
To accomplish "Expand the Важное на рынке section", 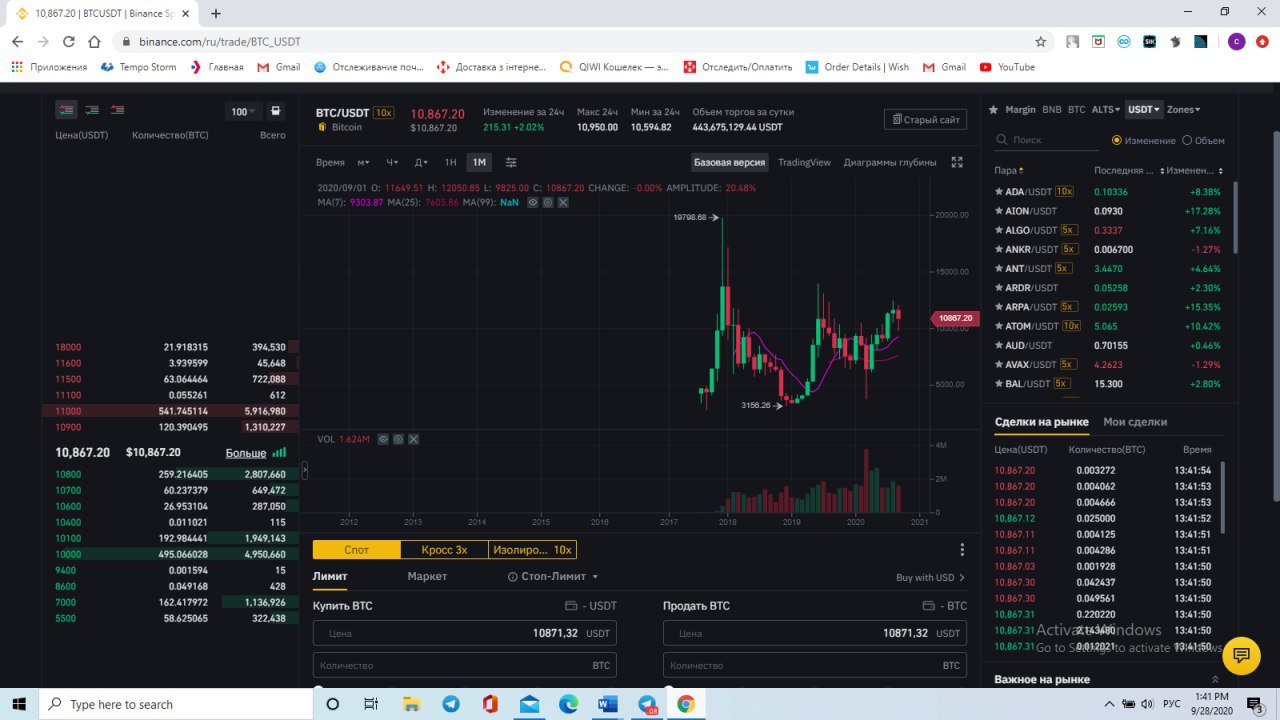I will point(1215,680).
